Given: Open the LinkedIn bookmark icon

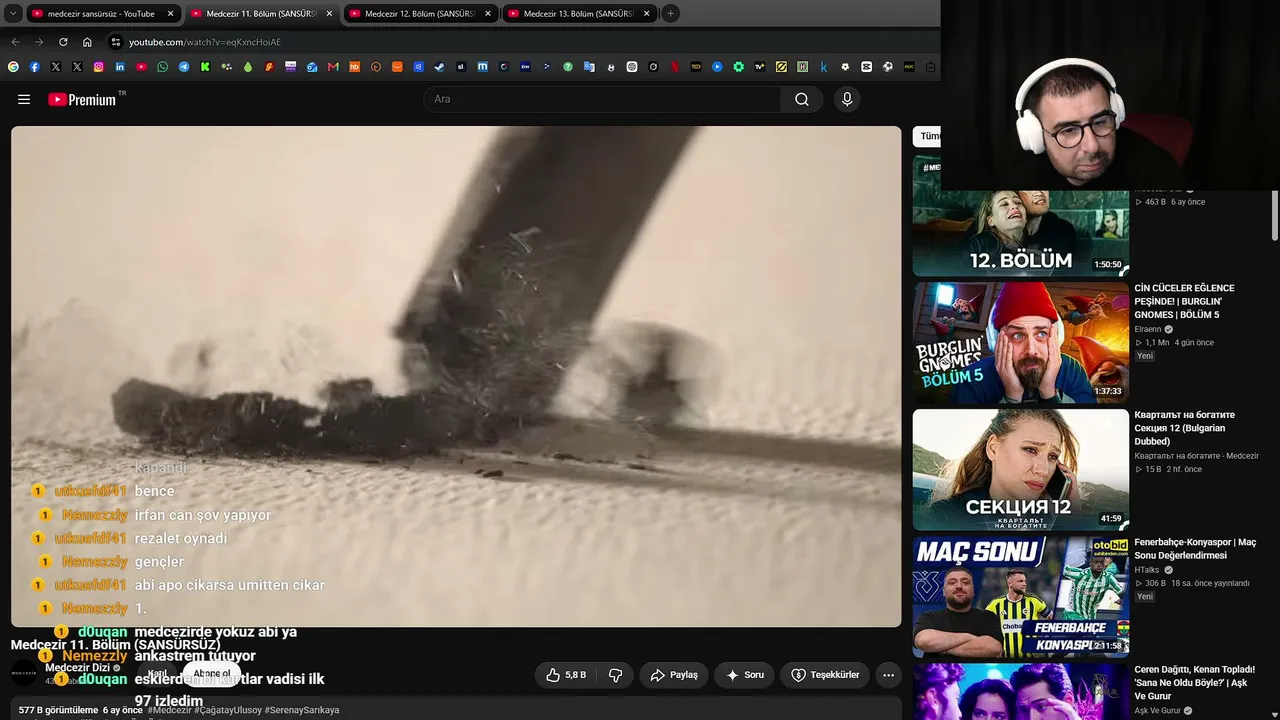Looking at the screenshot, I should coord(120,67).
